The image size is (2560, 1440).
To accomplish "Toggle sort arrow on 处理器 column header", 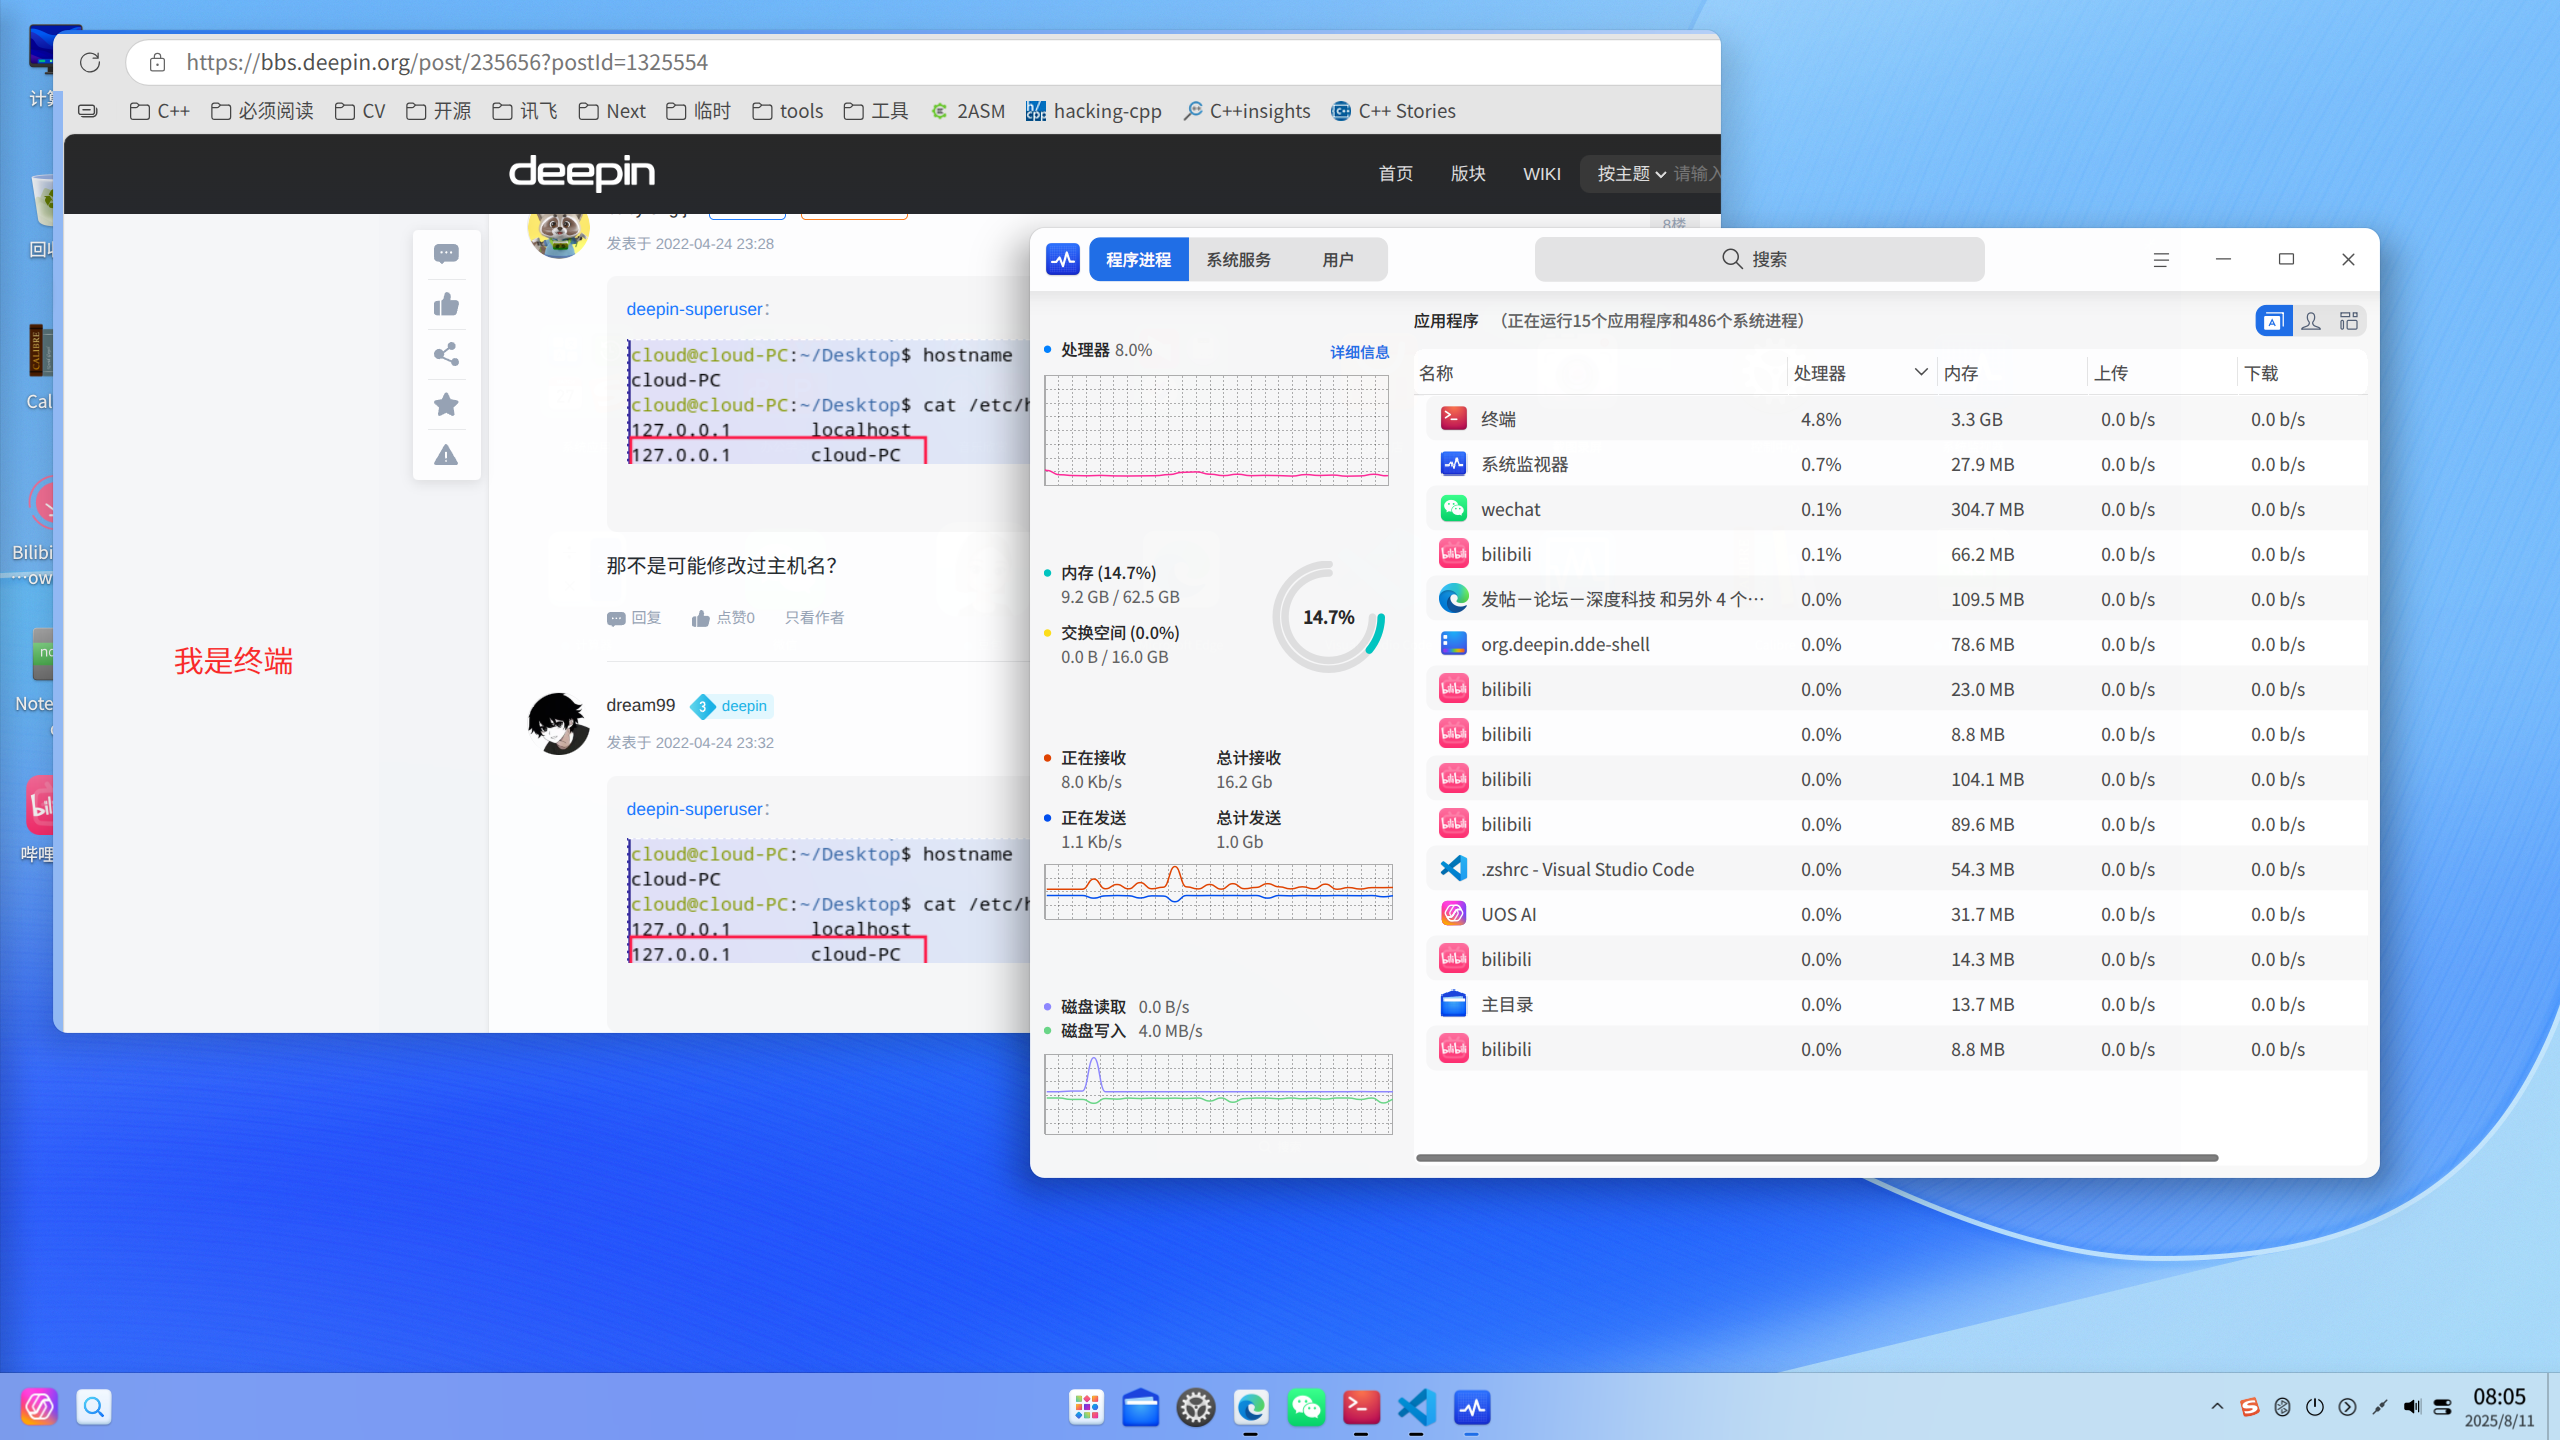I will click(x=1921, y=372).
